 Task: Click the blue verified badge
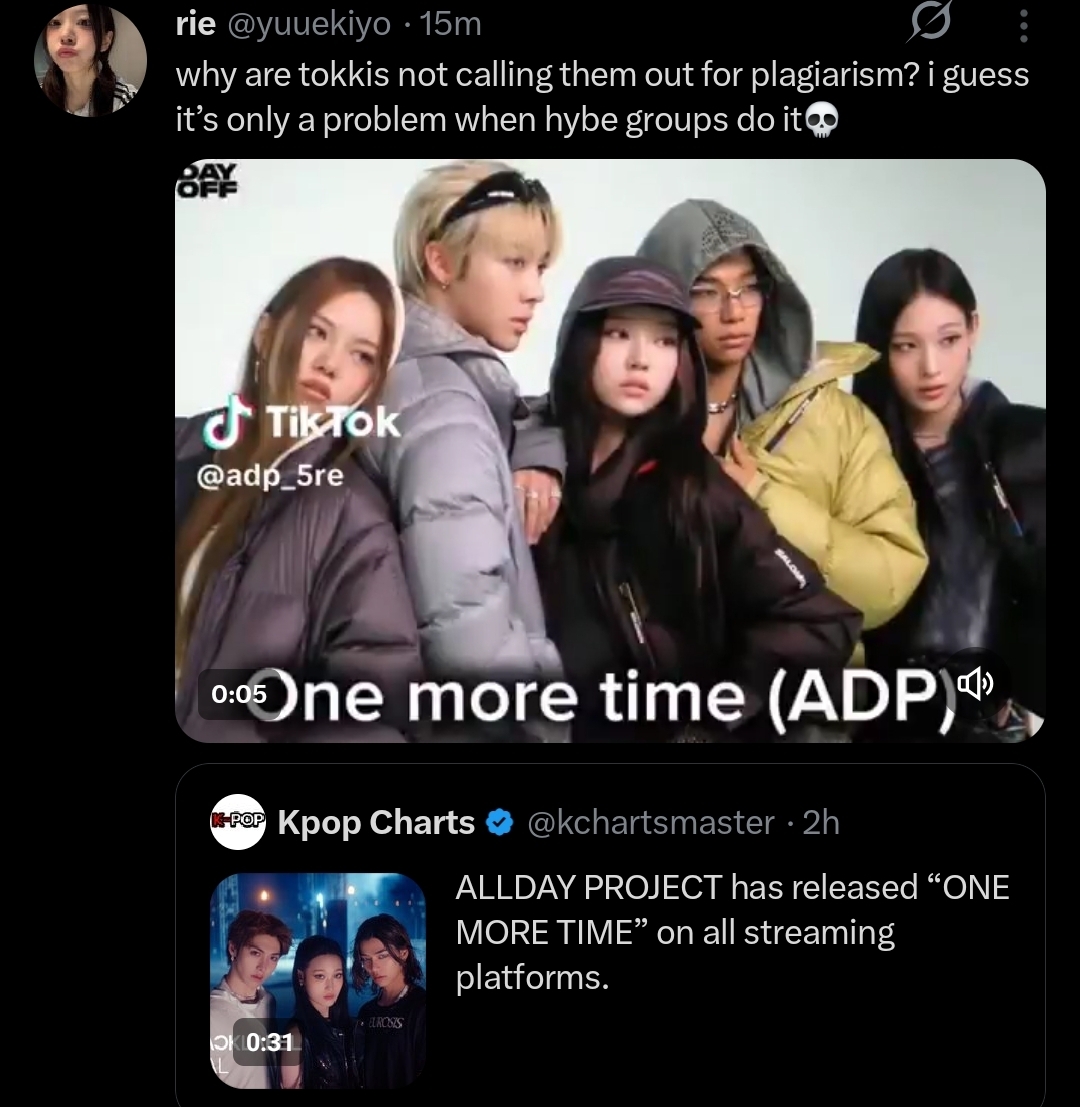(x=500, y=822)
